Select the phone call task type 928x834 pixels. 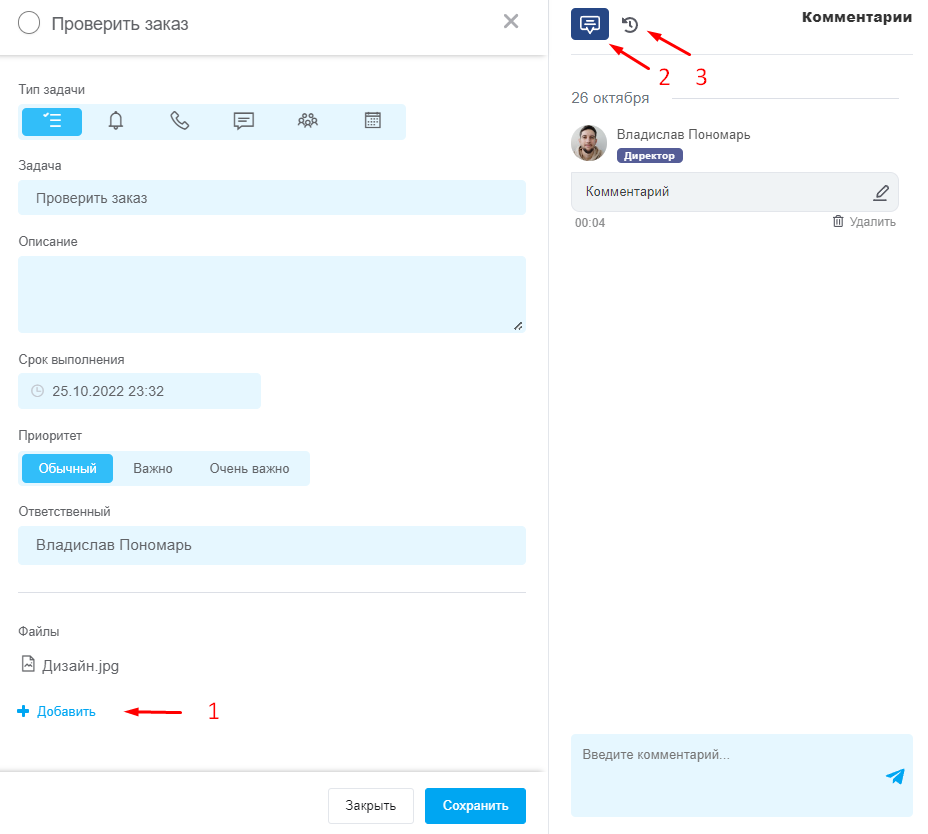pyautogui.click(x=180, y=121)
